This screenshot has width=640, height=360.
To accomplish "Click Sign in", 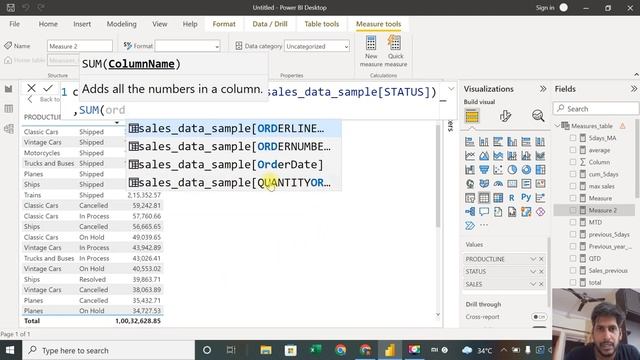I will click(545, 7).
